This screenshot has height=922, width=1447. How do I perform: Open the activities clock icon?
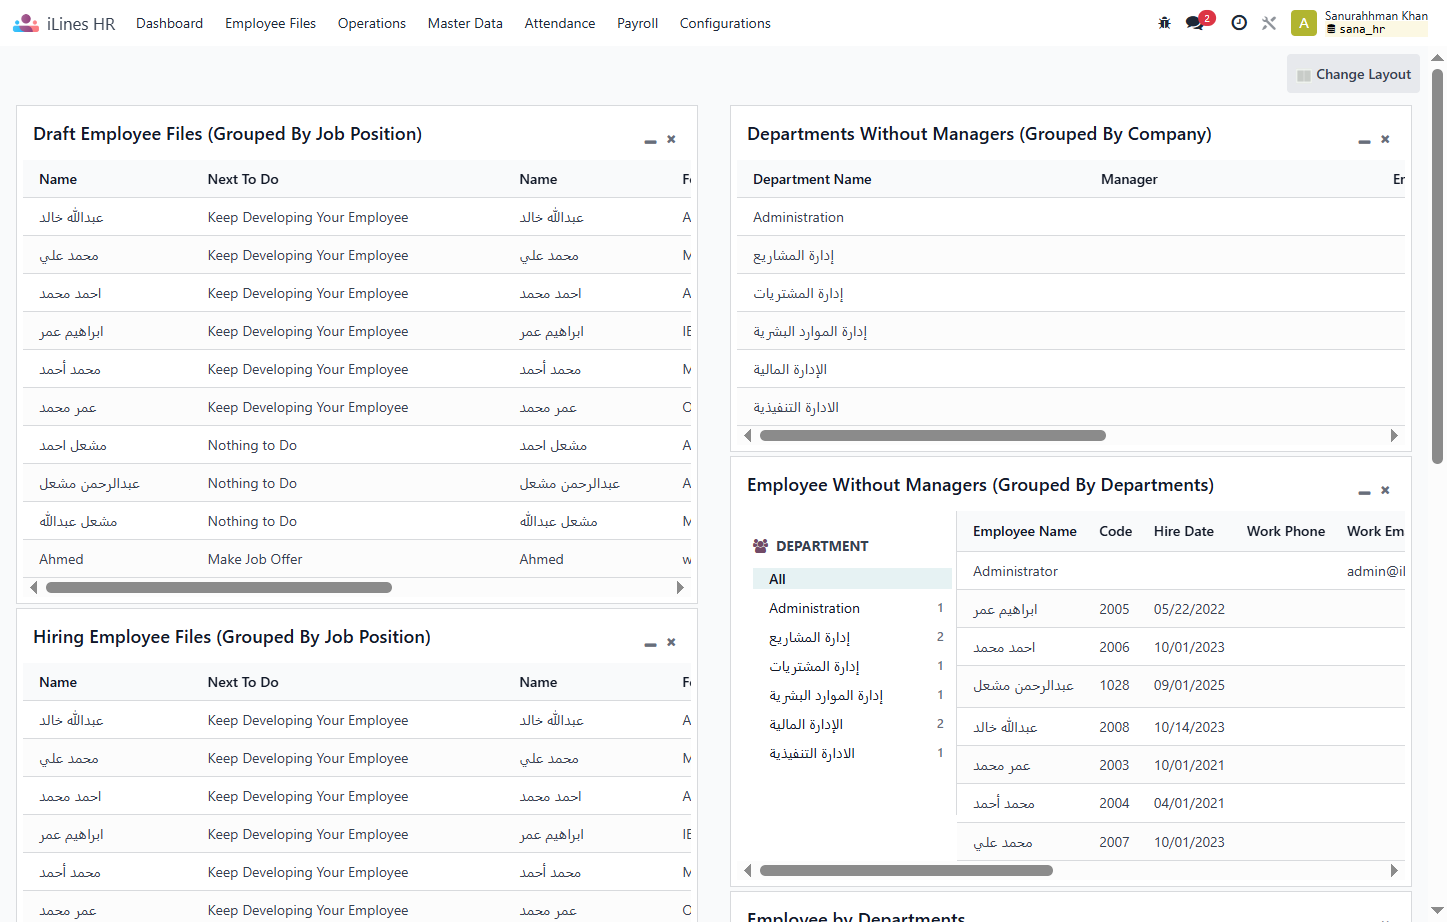[x=1239, y=23]
